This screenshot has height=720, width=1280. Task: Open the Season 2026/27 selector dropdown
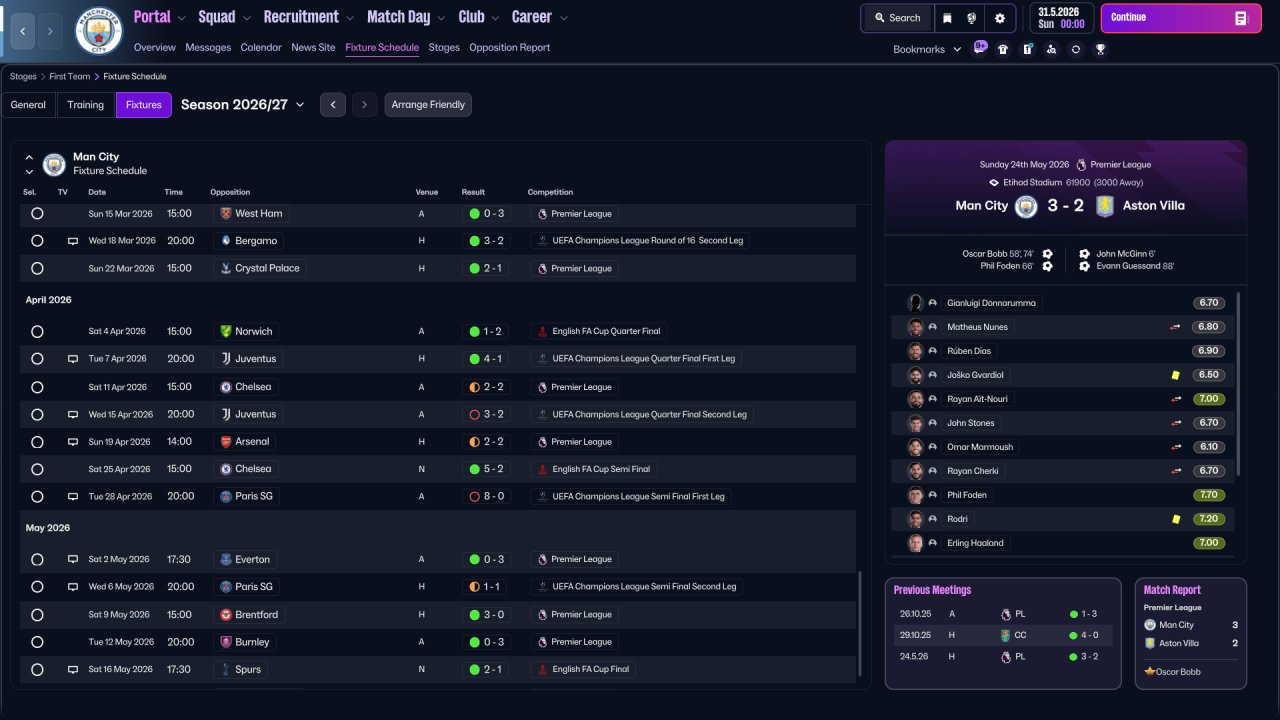click(x=243, y=105)
